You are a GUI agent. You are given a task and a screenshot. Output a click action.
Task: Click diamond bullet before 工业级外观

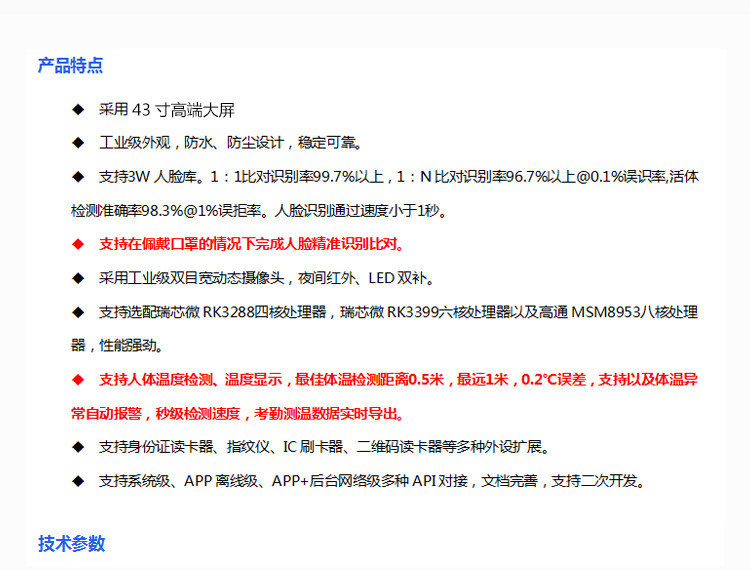click(x=78, y=142)
